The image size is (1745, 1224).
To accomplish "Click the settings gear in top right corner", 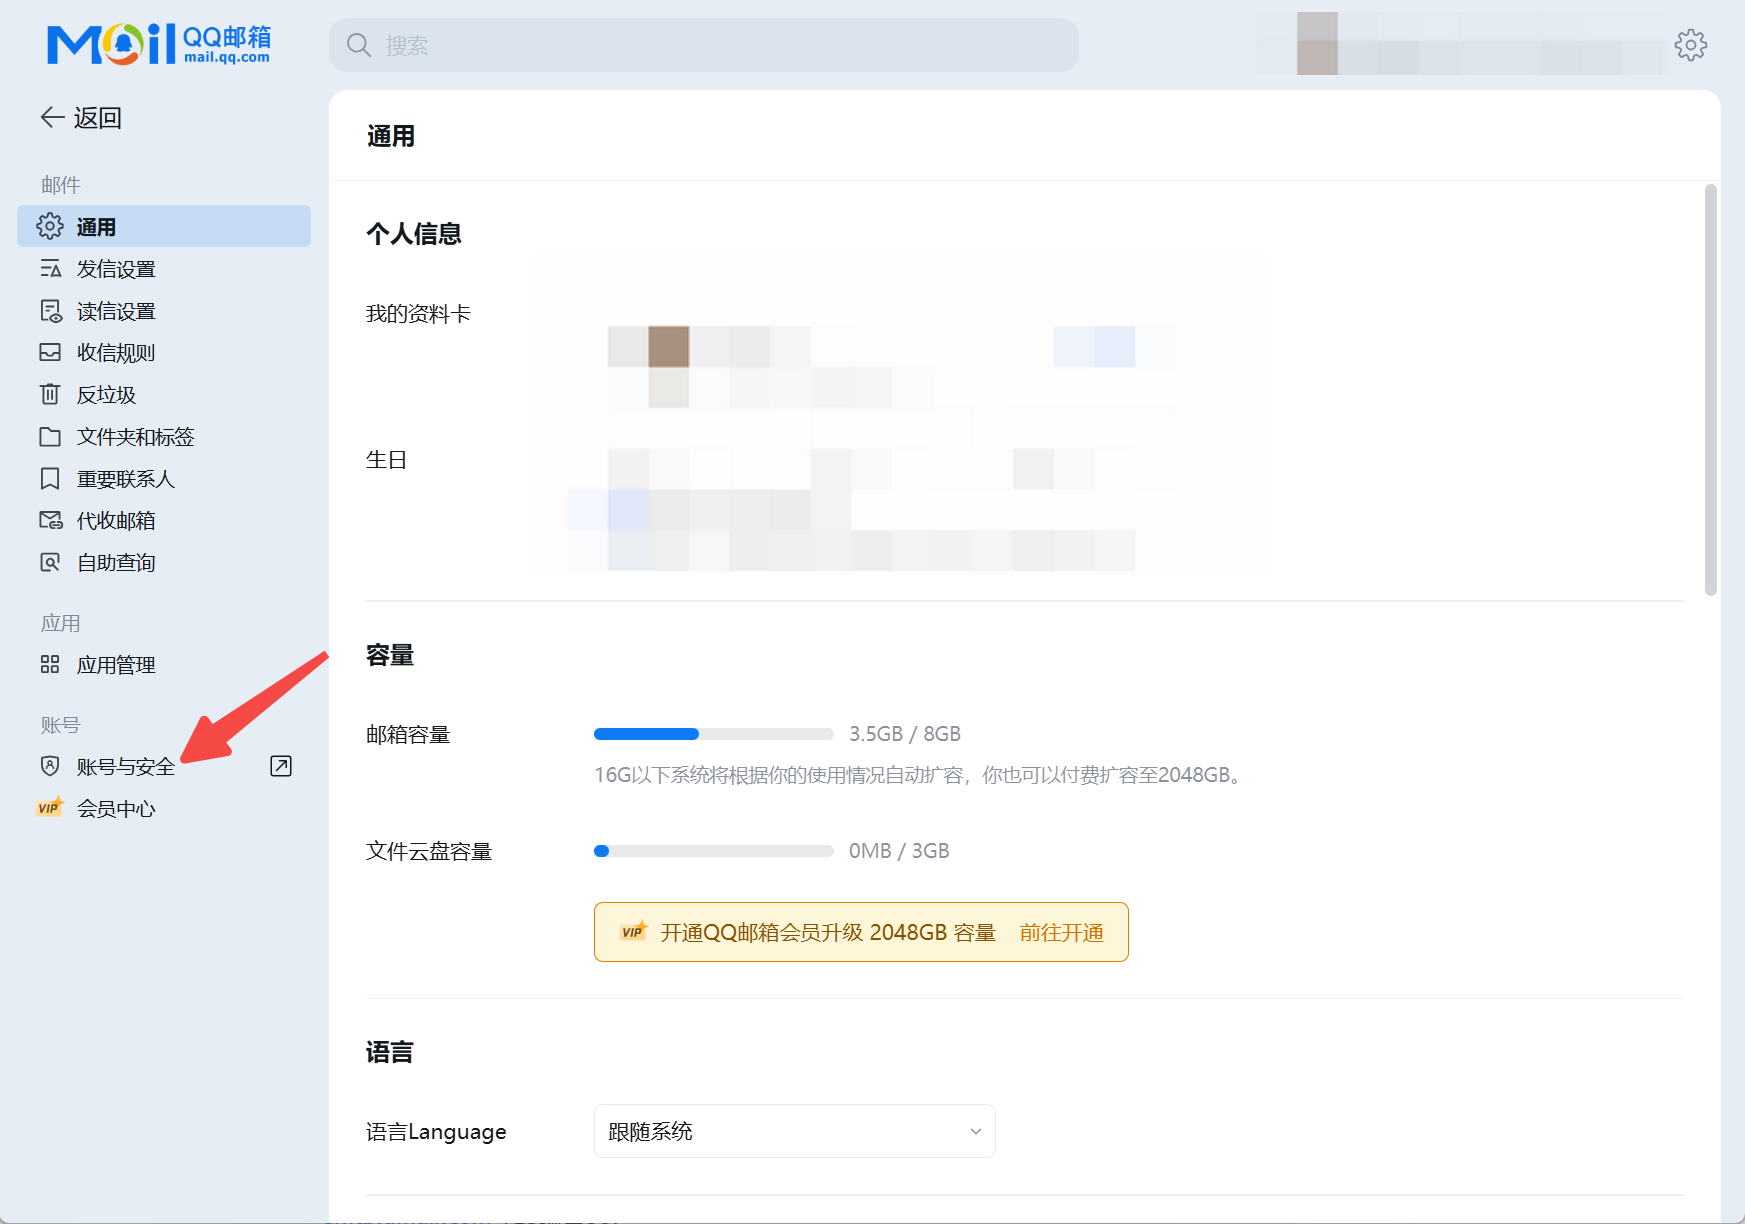I will tap(1690, 45).
